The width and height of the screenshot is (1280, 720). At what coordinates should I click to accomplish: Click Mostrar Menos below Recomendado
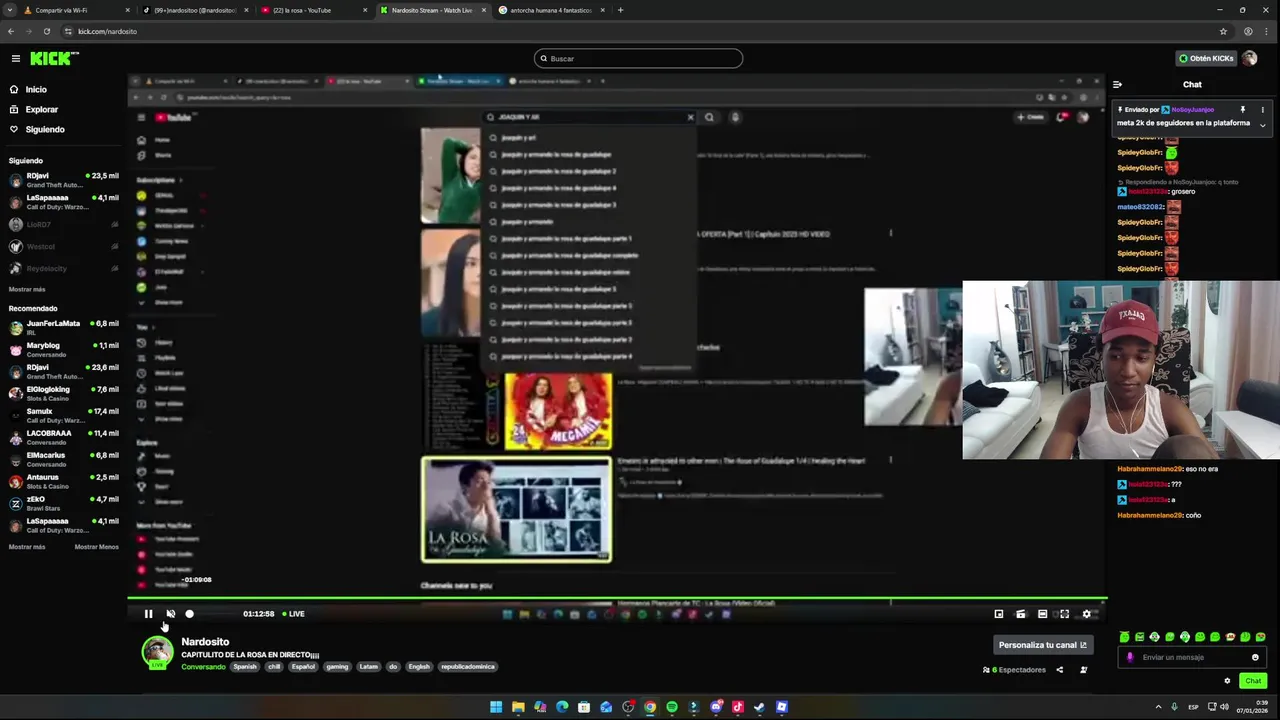coord(96,547)
